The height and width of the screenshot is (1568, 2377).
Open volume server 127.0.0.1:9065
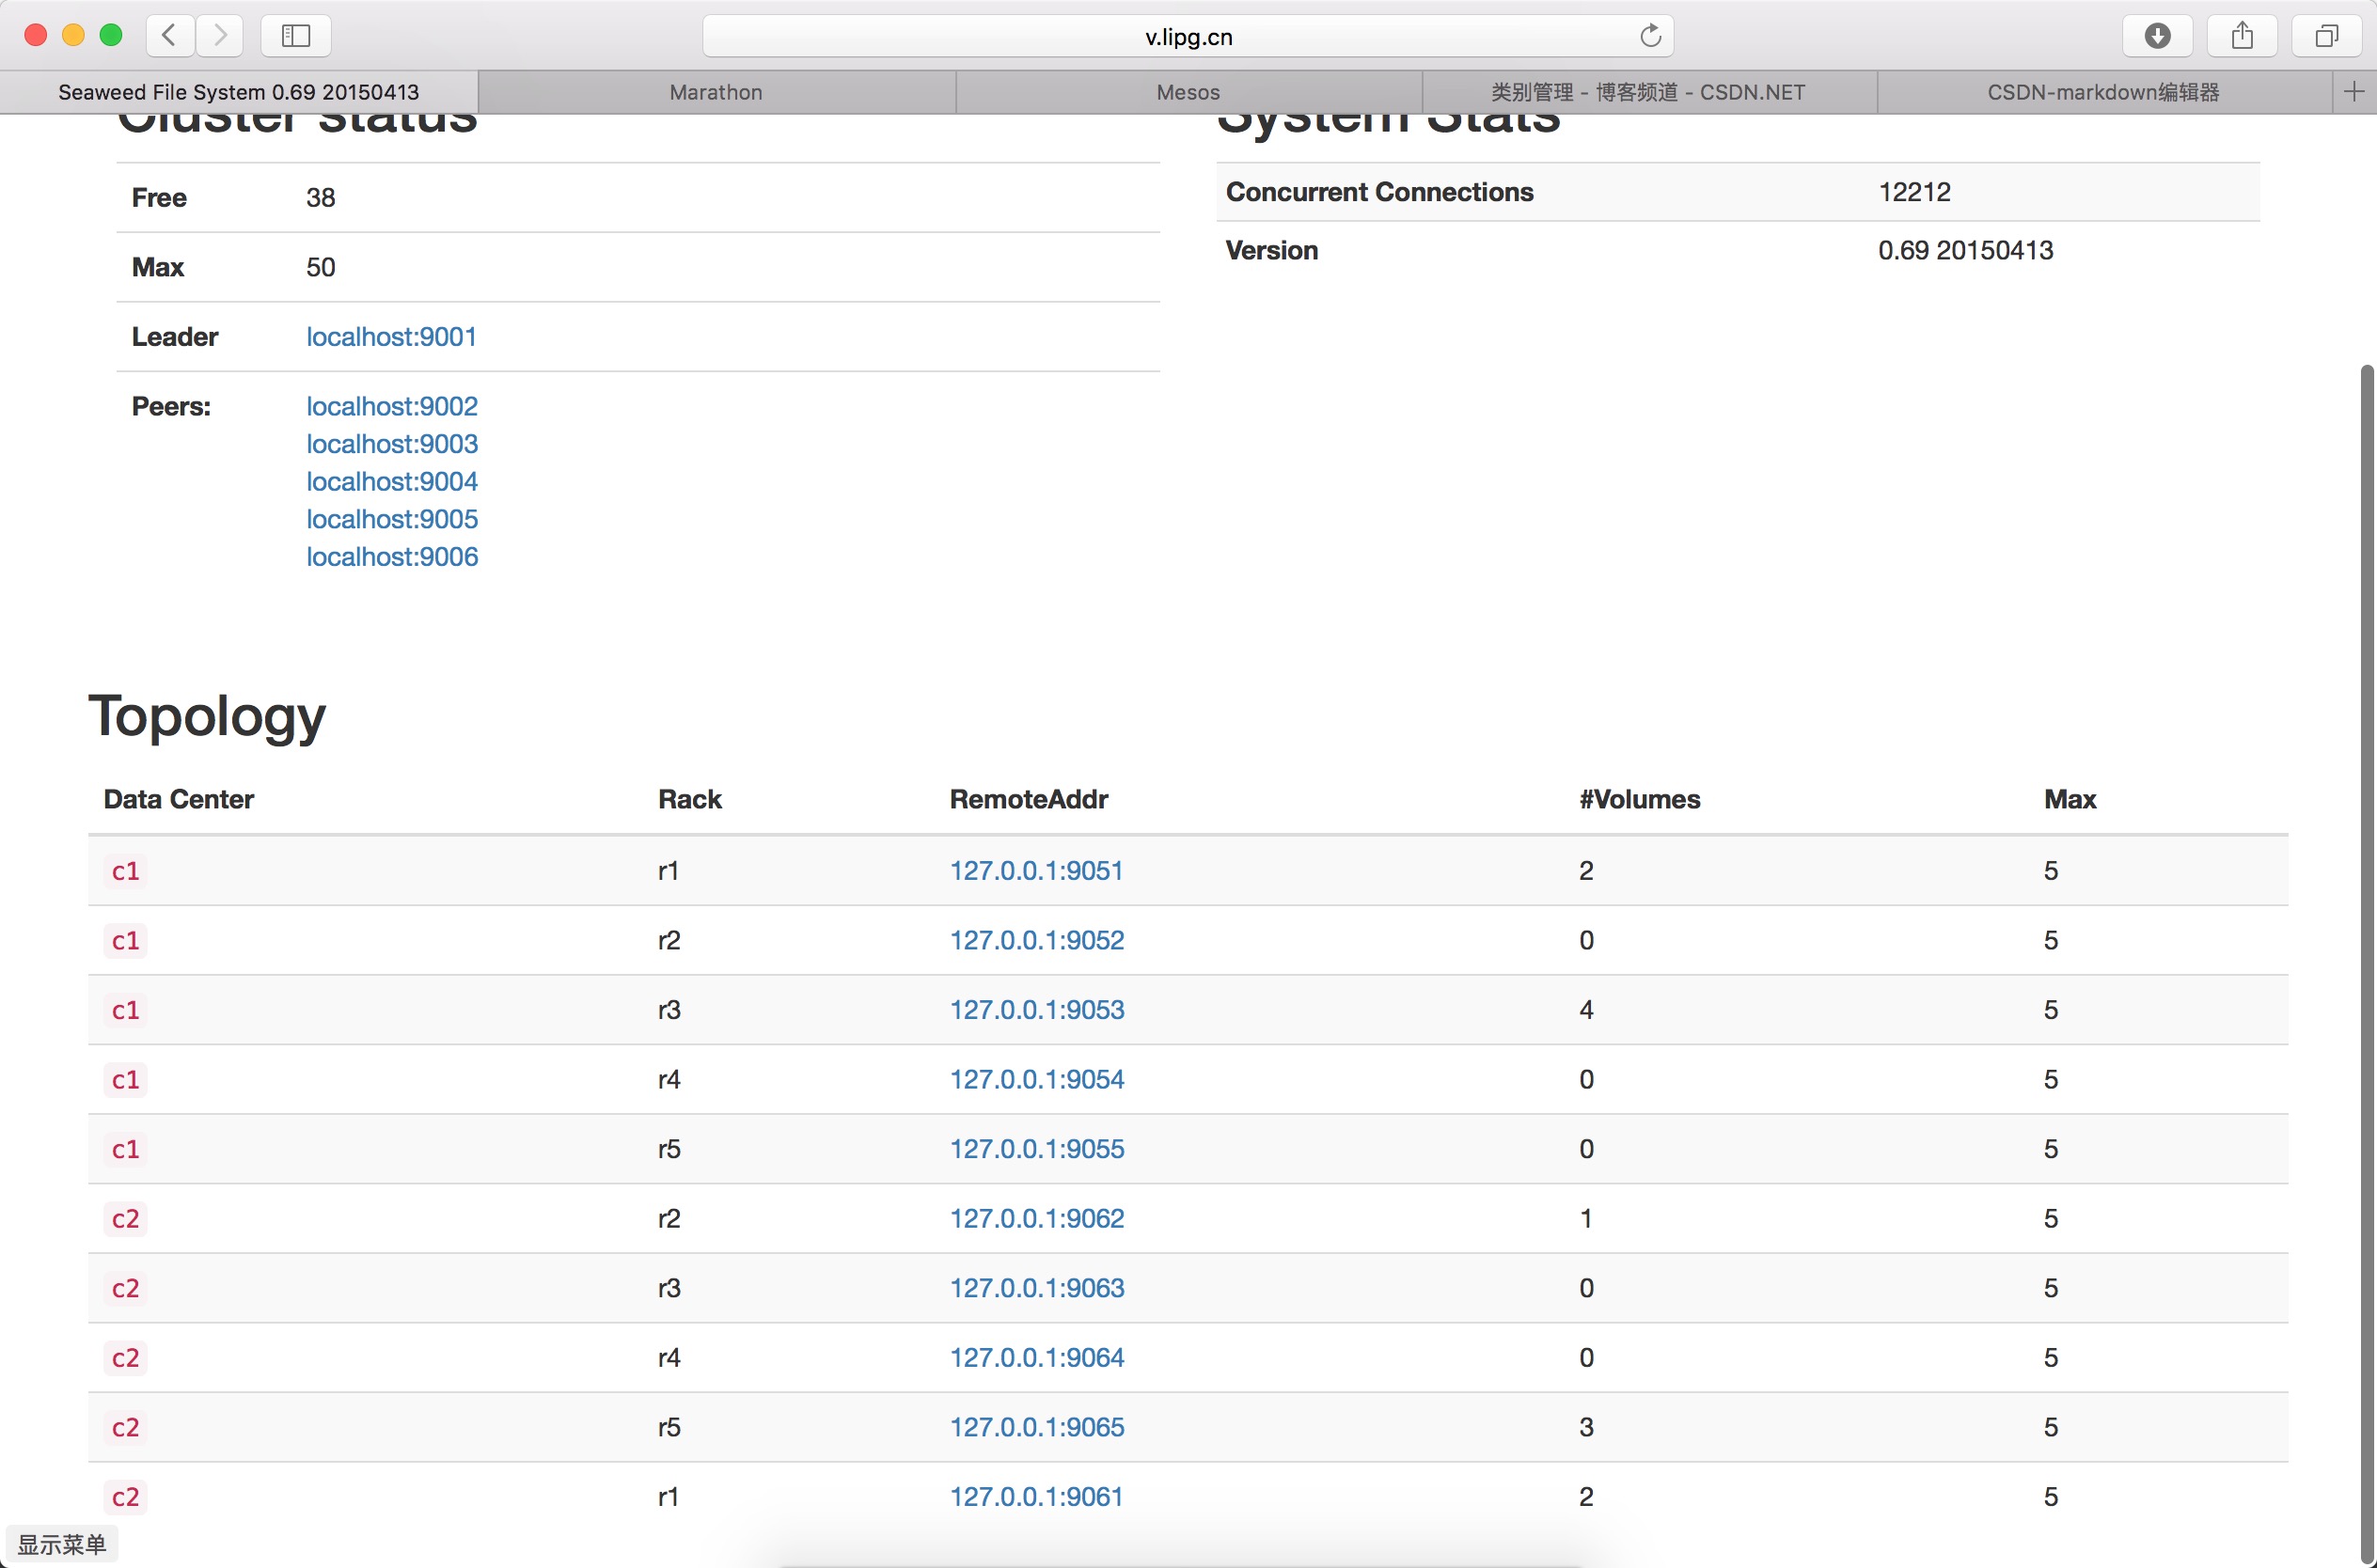[1037, 1427]
